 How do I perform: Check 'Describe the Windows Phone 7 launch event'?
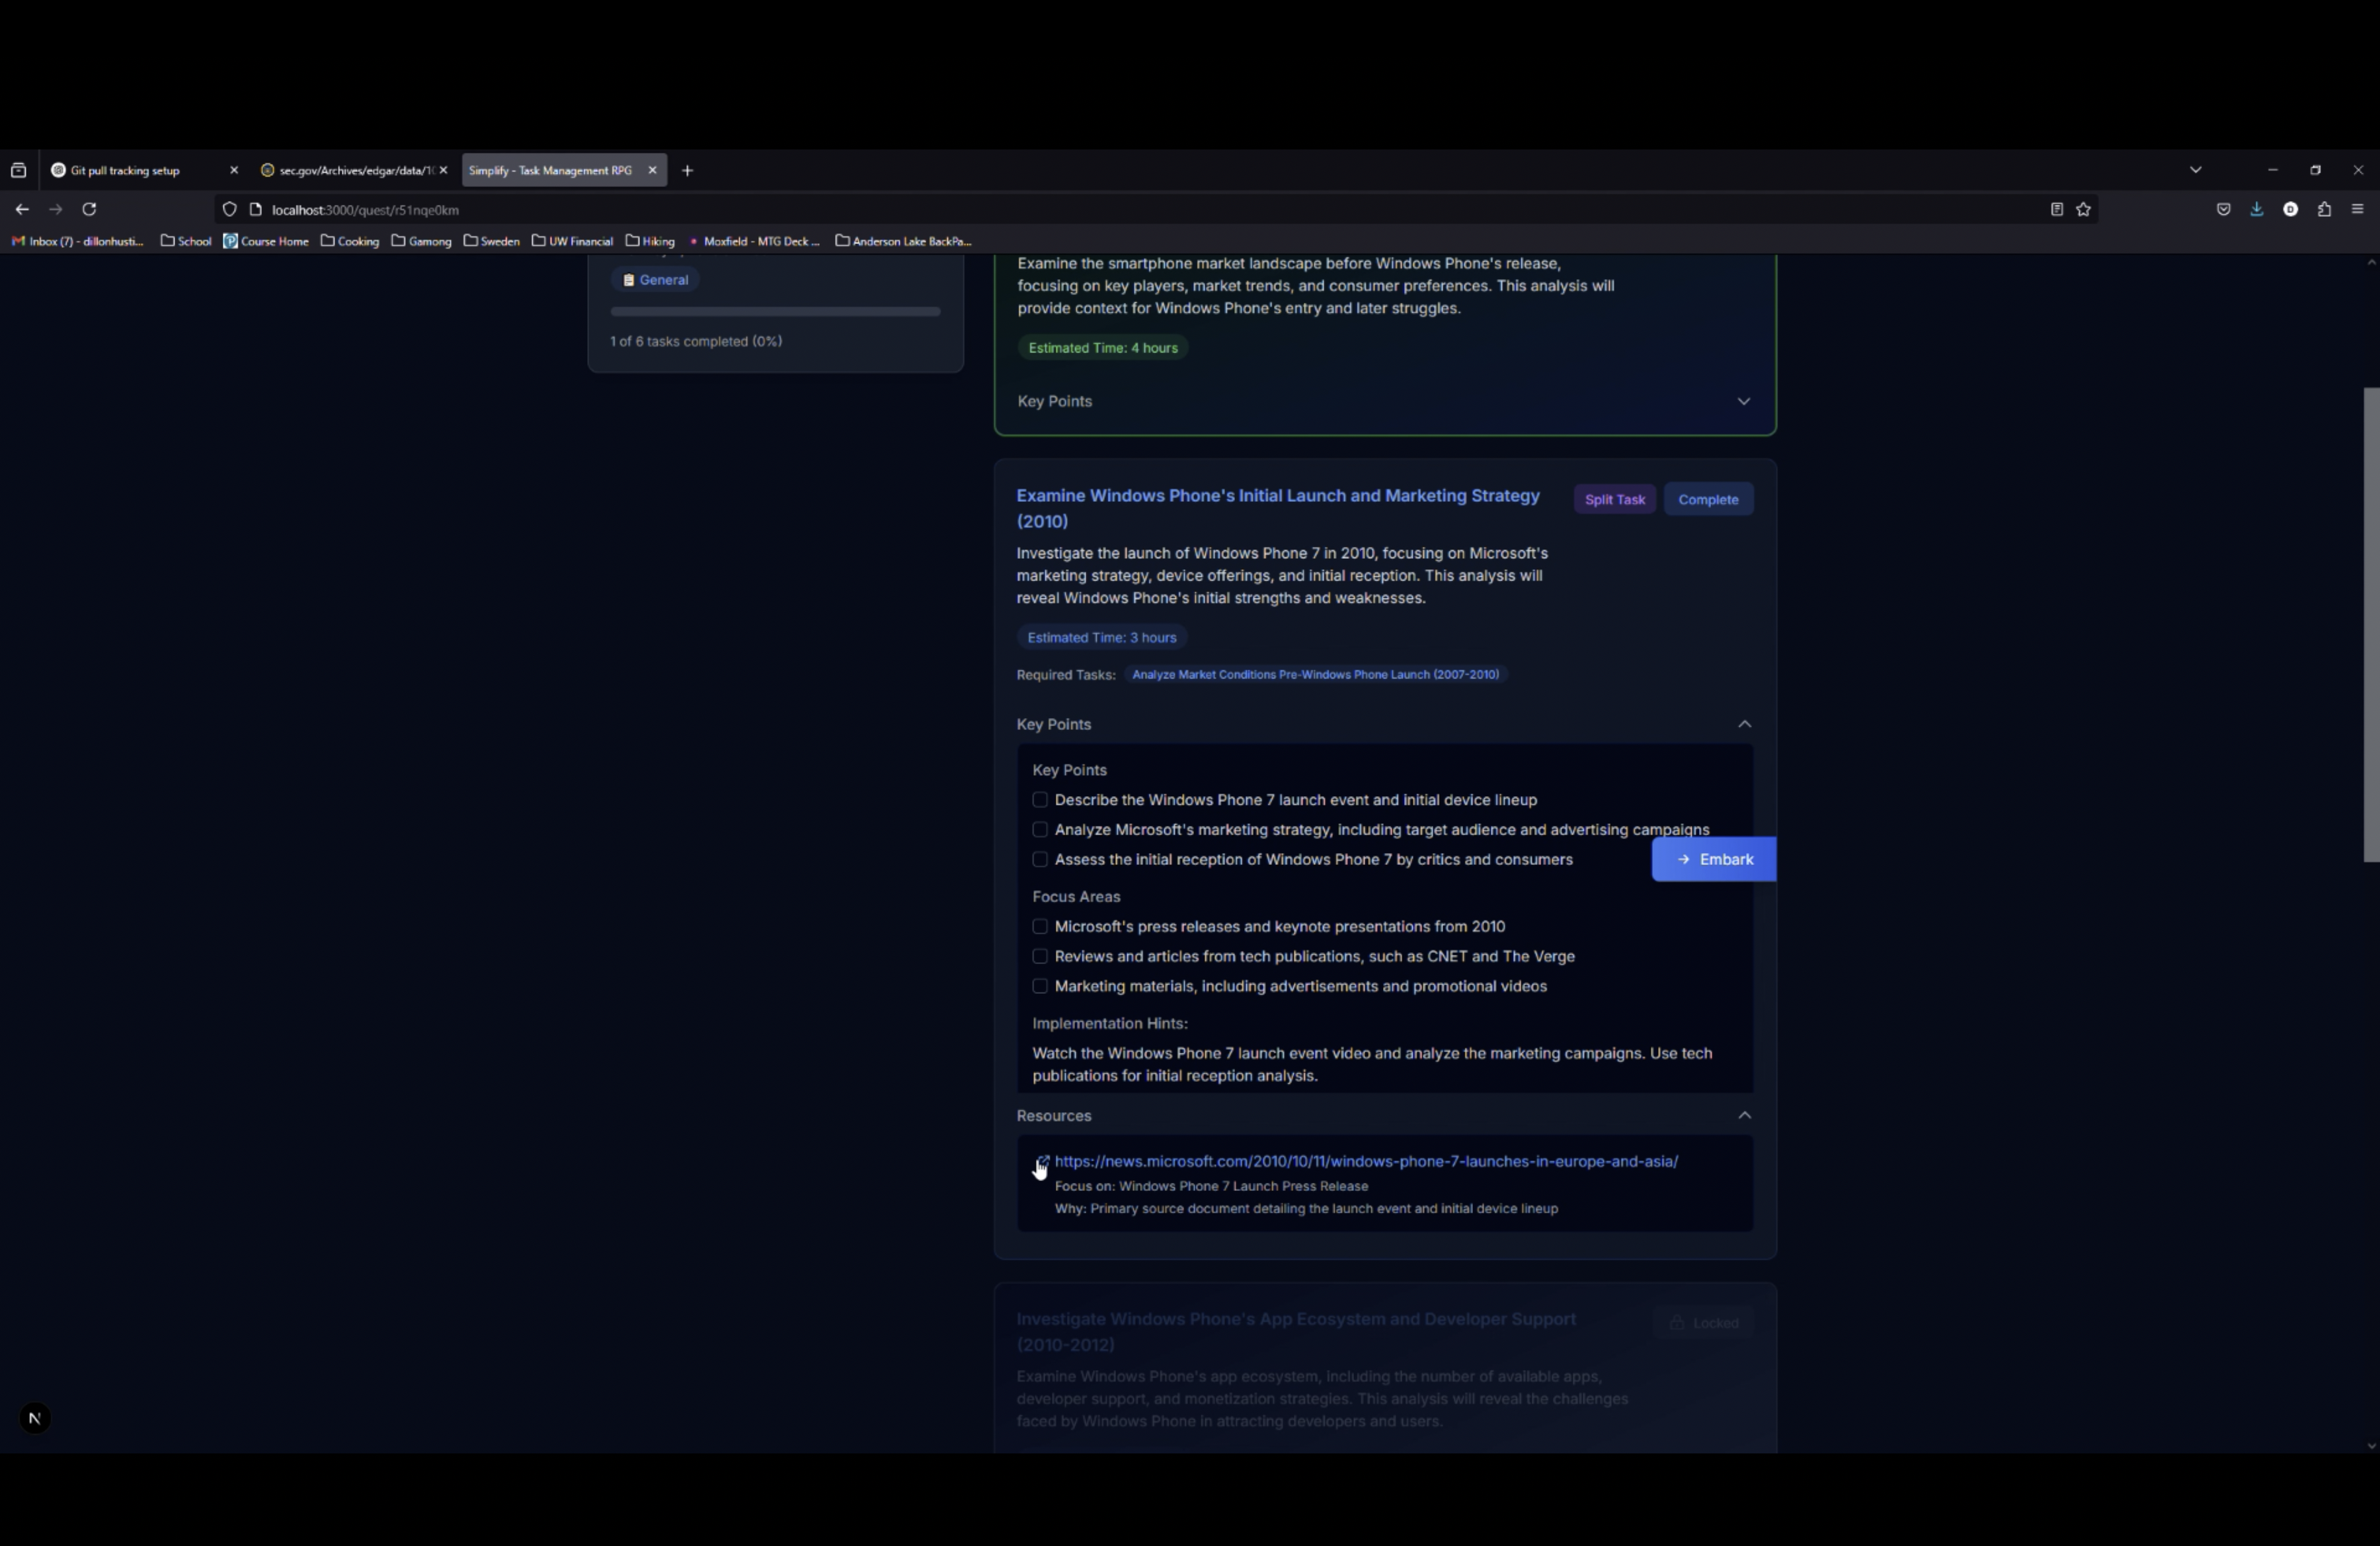tap(1040, 800)
